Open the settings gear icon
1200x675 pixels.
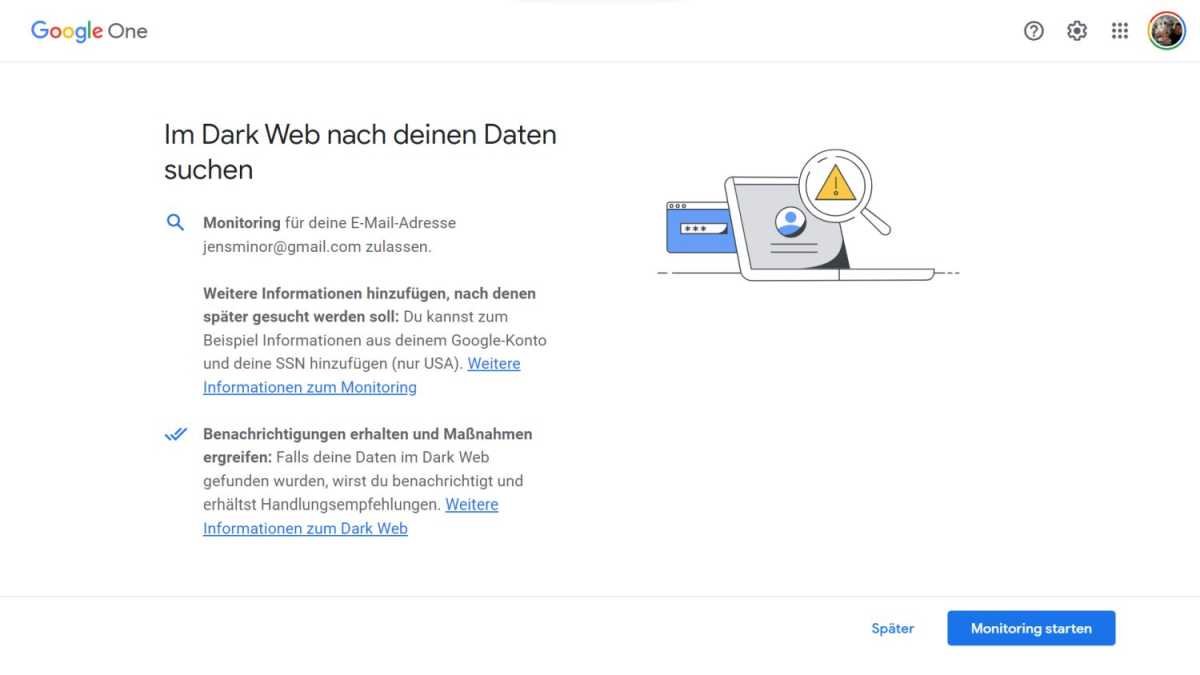1077,31
